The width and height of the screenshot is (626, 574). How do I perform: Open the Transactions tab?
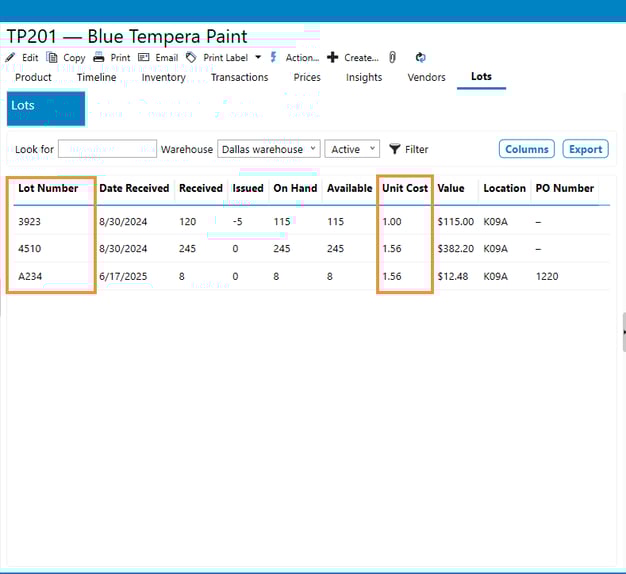pyautogui.click(x=239, y=77)
